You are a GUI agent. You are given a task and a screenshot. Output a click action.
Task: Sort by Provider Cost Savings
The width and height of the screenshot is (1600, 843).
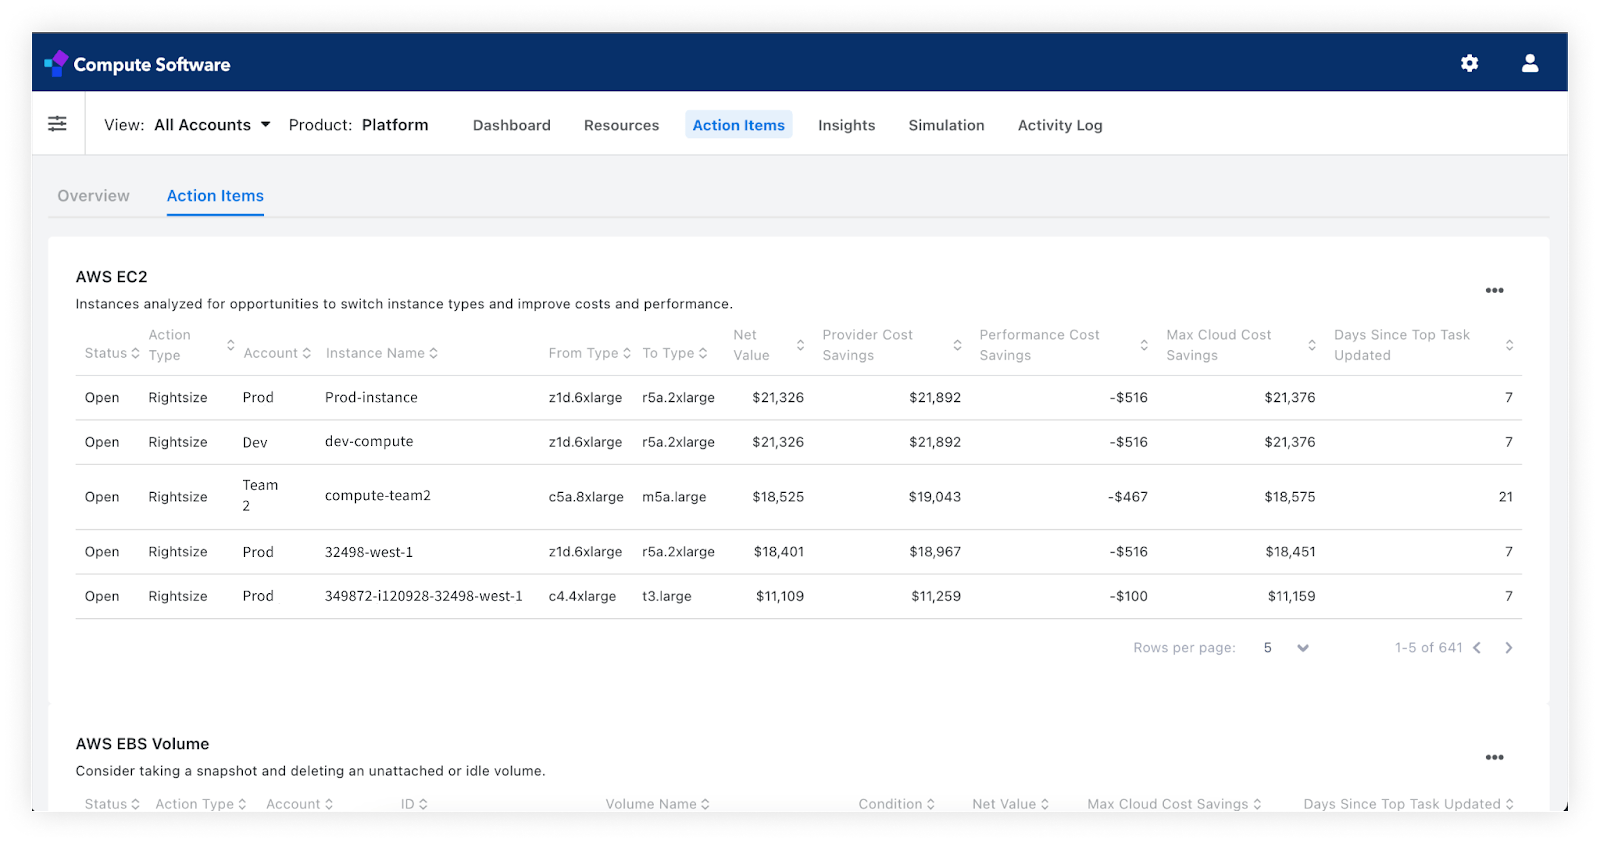tap(957, 345)
